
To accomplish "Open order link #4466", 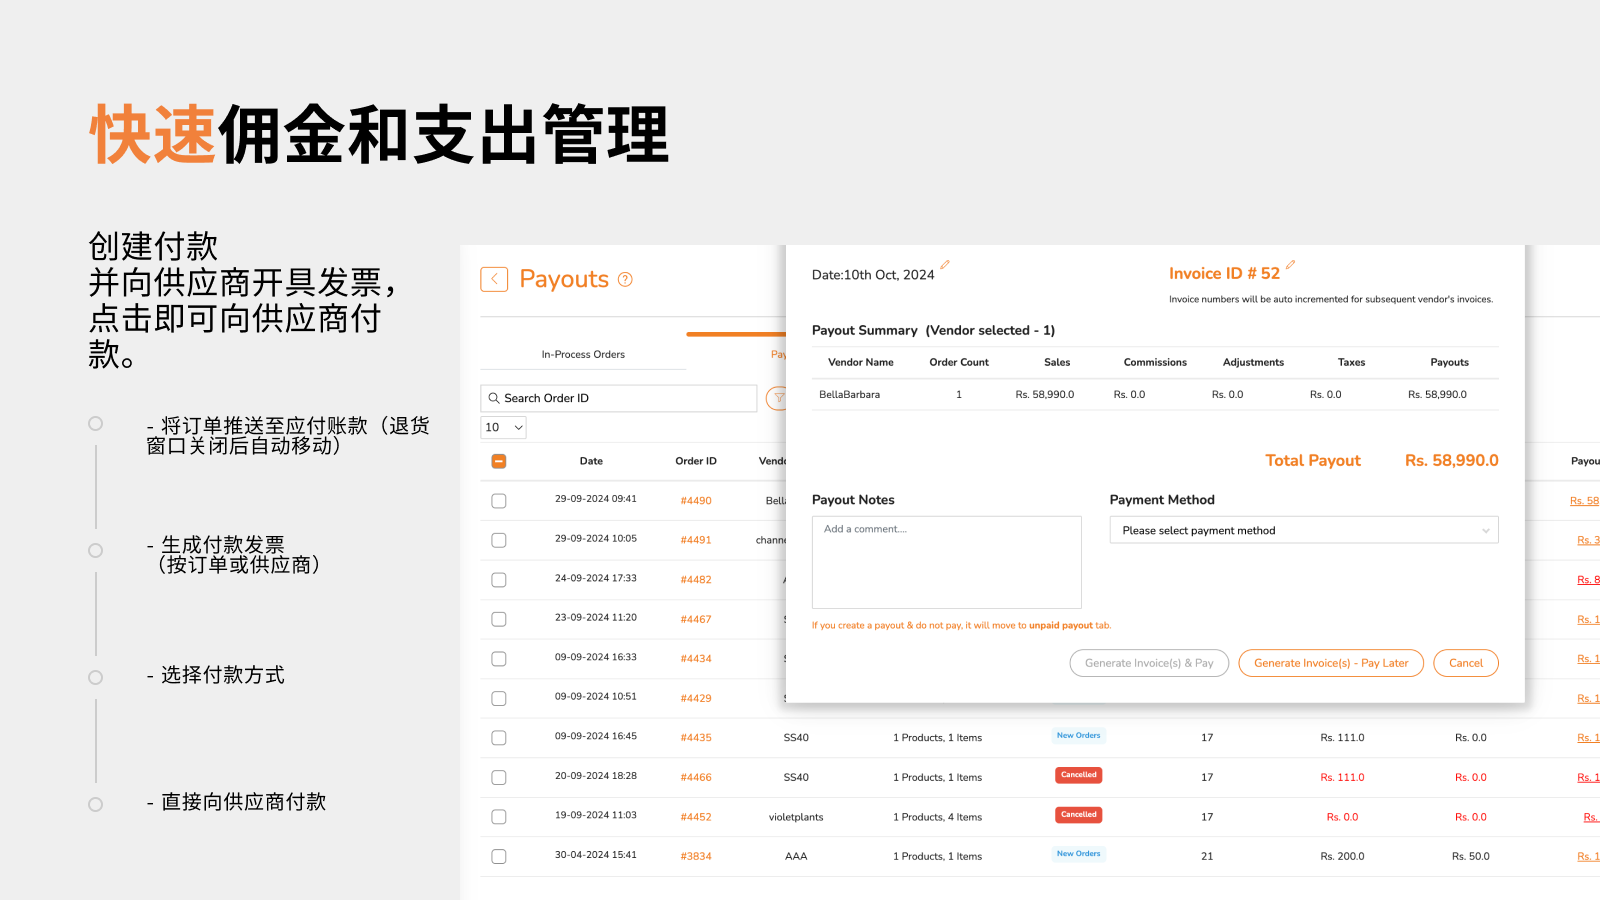I will [x=696, y=778].
